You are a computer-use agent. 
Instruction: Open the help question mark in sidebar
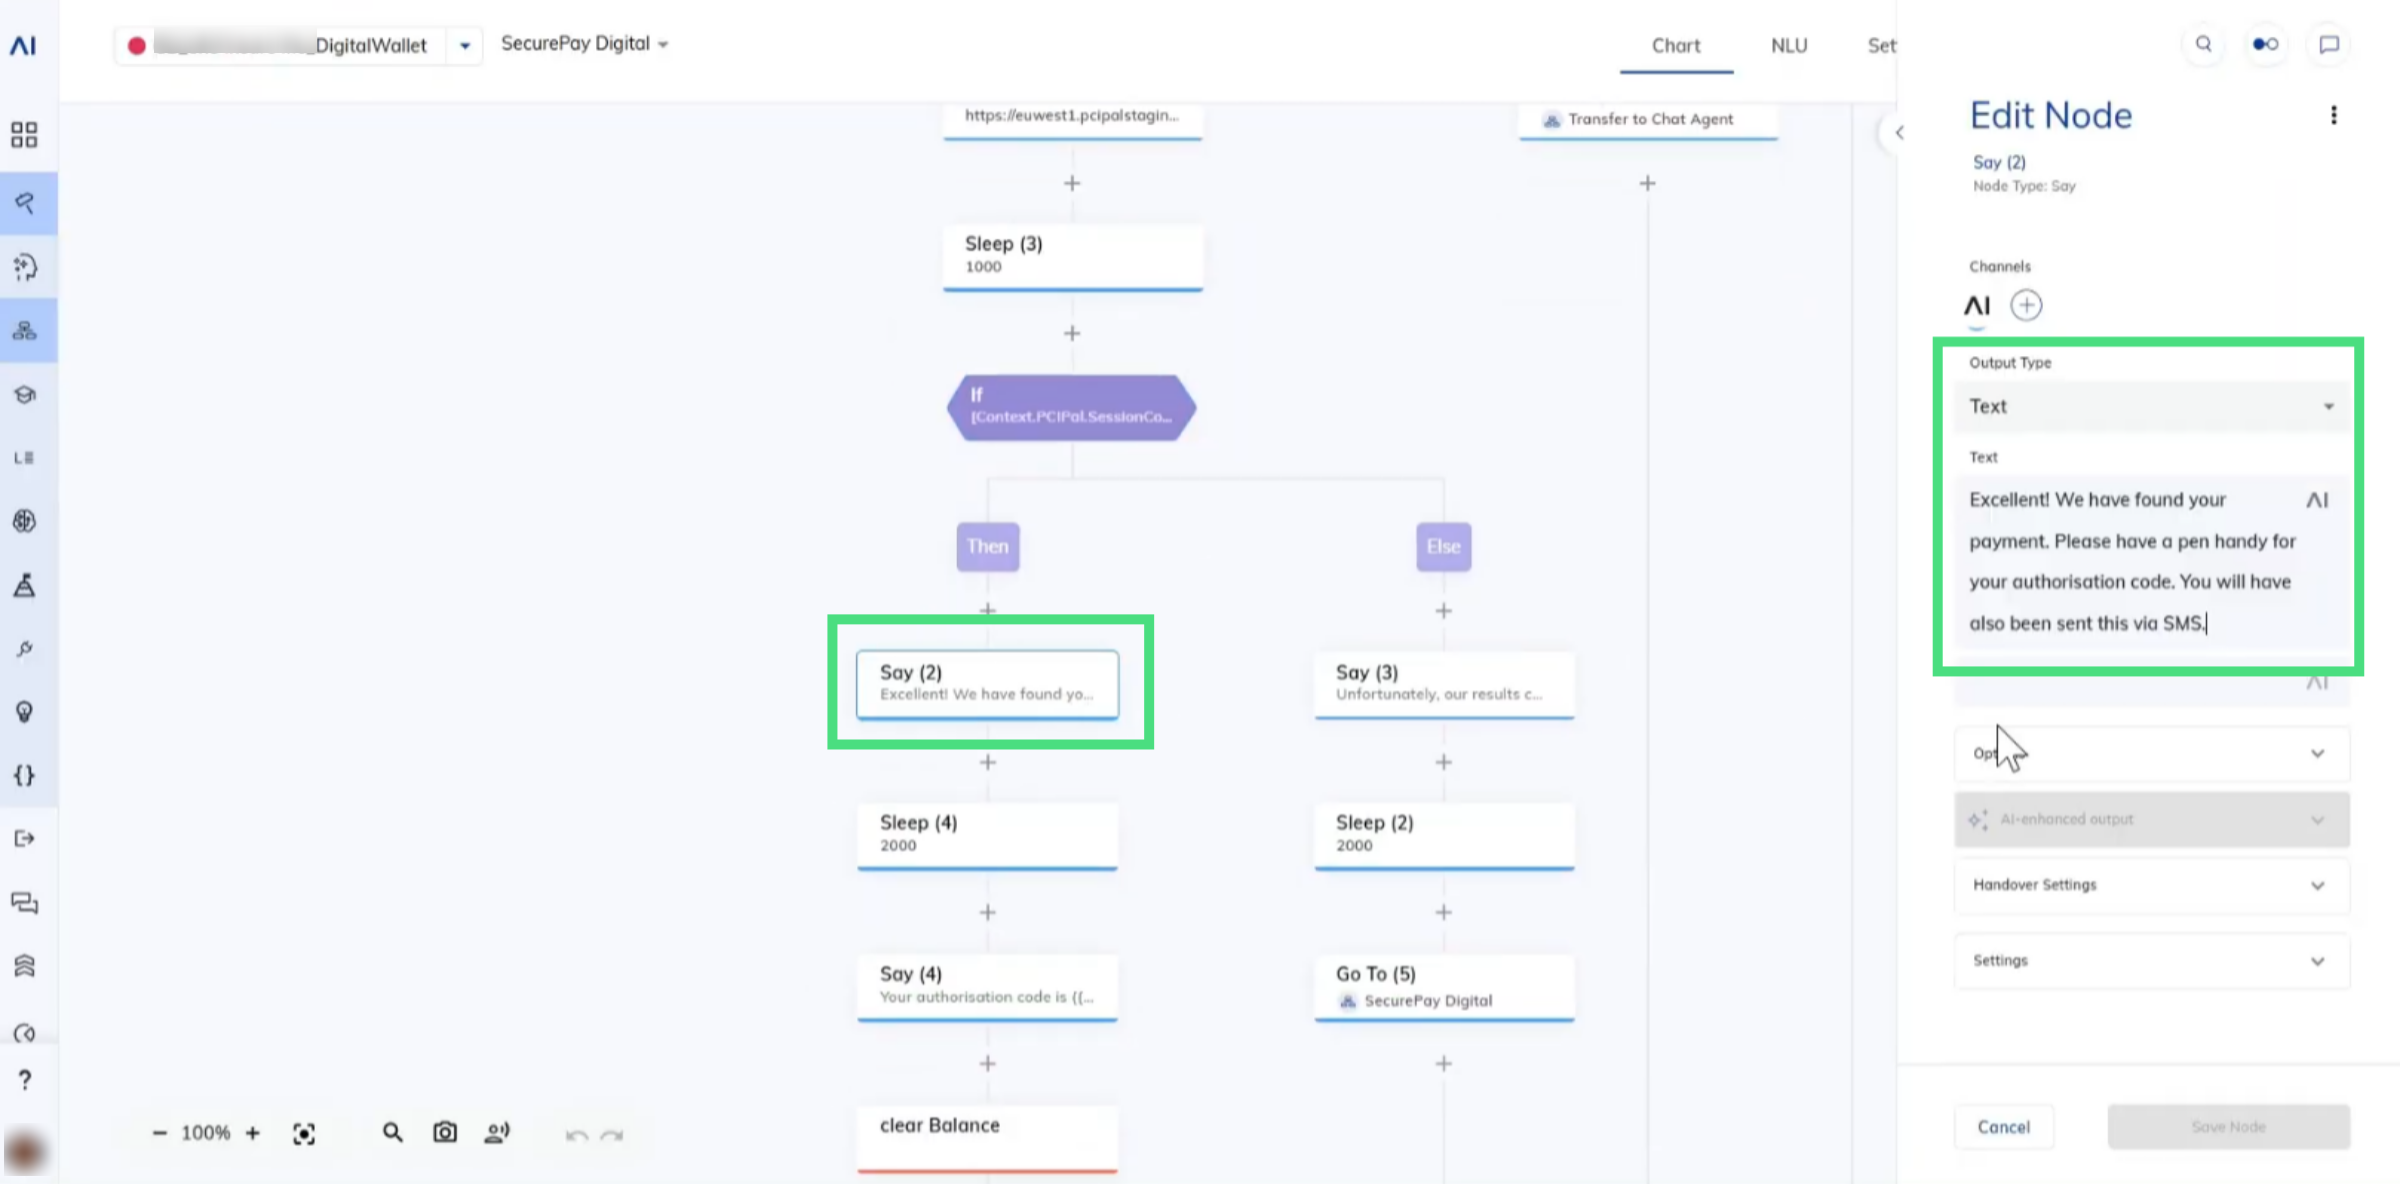point(25,1080)
